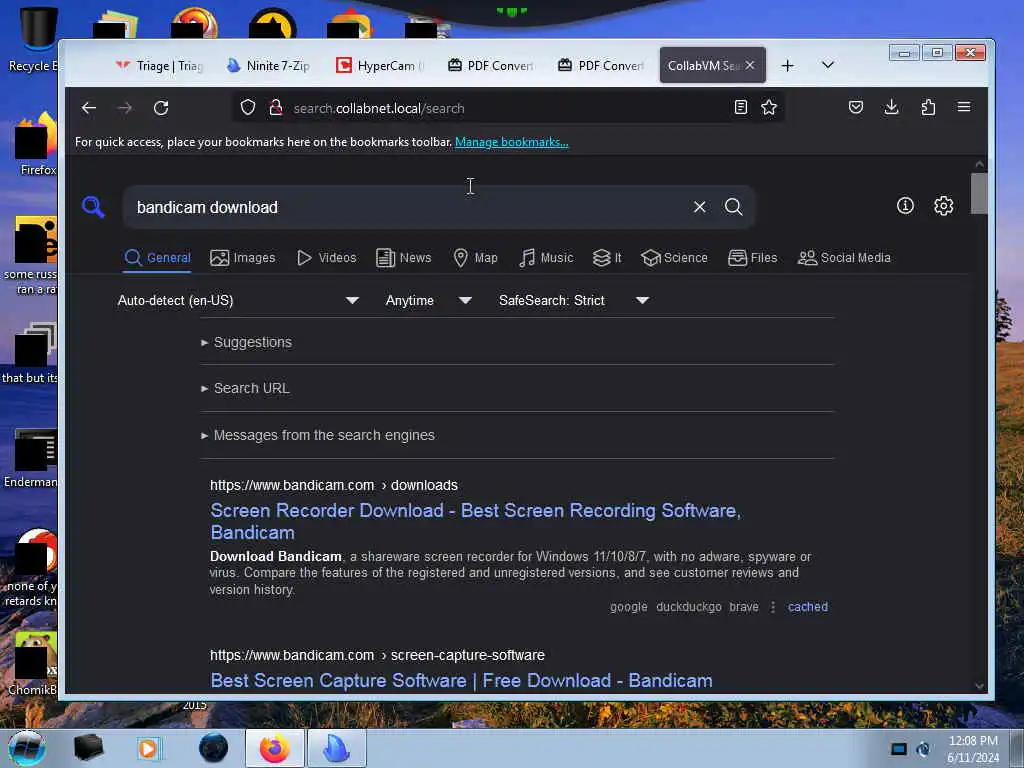The width and height of the screenshot is (1024, 768).
Task: Open the tracking protection shield icon
Action: 248,107
